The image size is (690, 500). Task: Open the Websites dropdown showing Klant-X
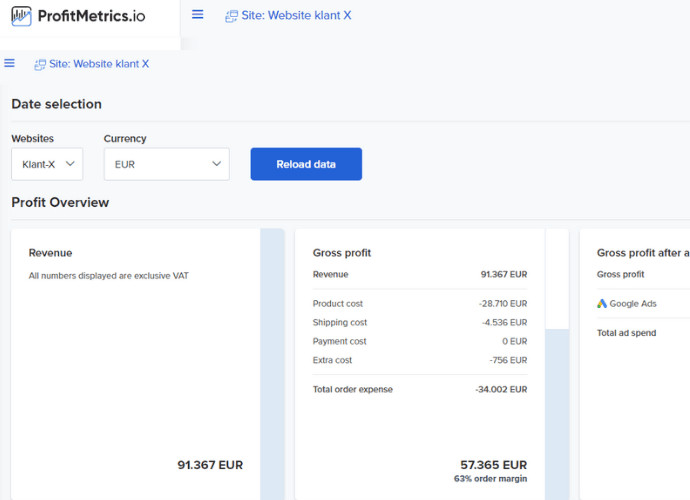[47, 164]
